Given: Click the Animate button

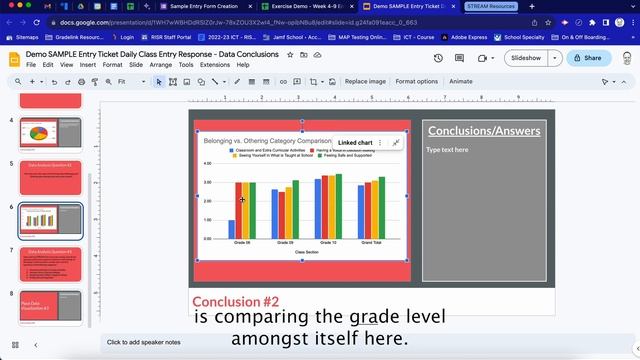Looking at the screenshot, I should click(x=461, y=82).
